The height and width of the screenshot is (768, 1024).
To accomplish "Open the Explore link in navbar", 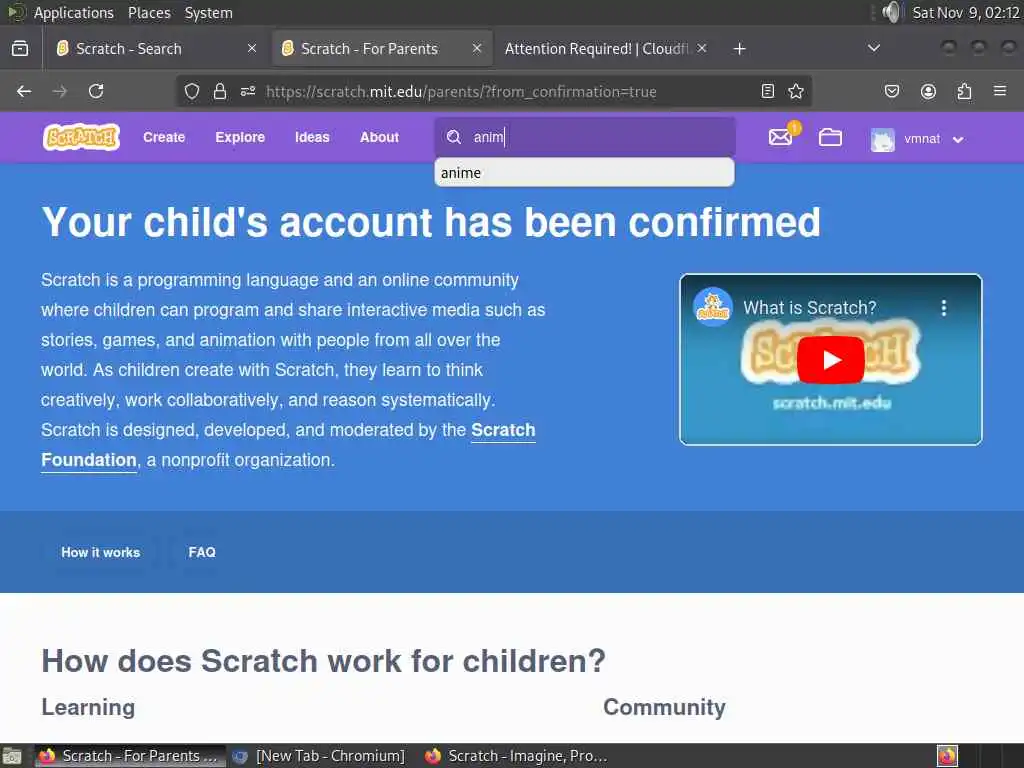I will point(240,137).
